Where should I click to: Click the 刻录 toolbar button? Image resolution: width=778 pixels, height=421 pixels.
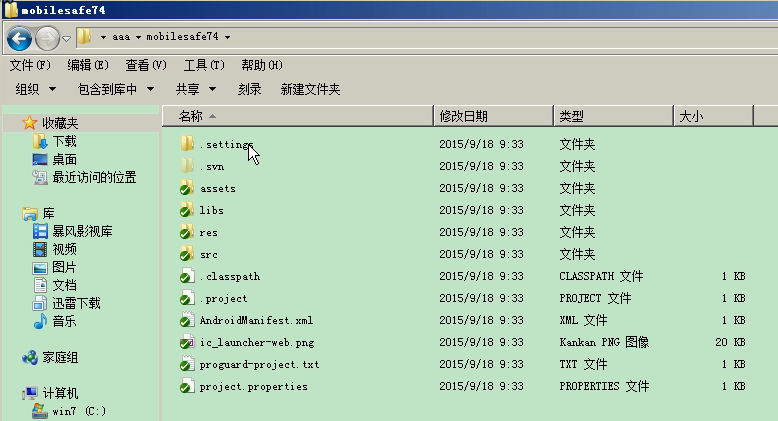click(x=250, y=89)
